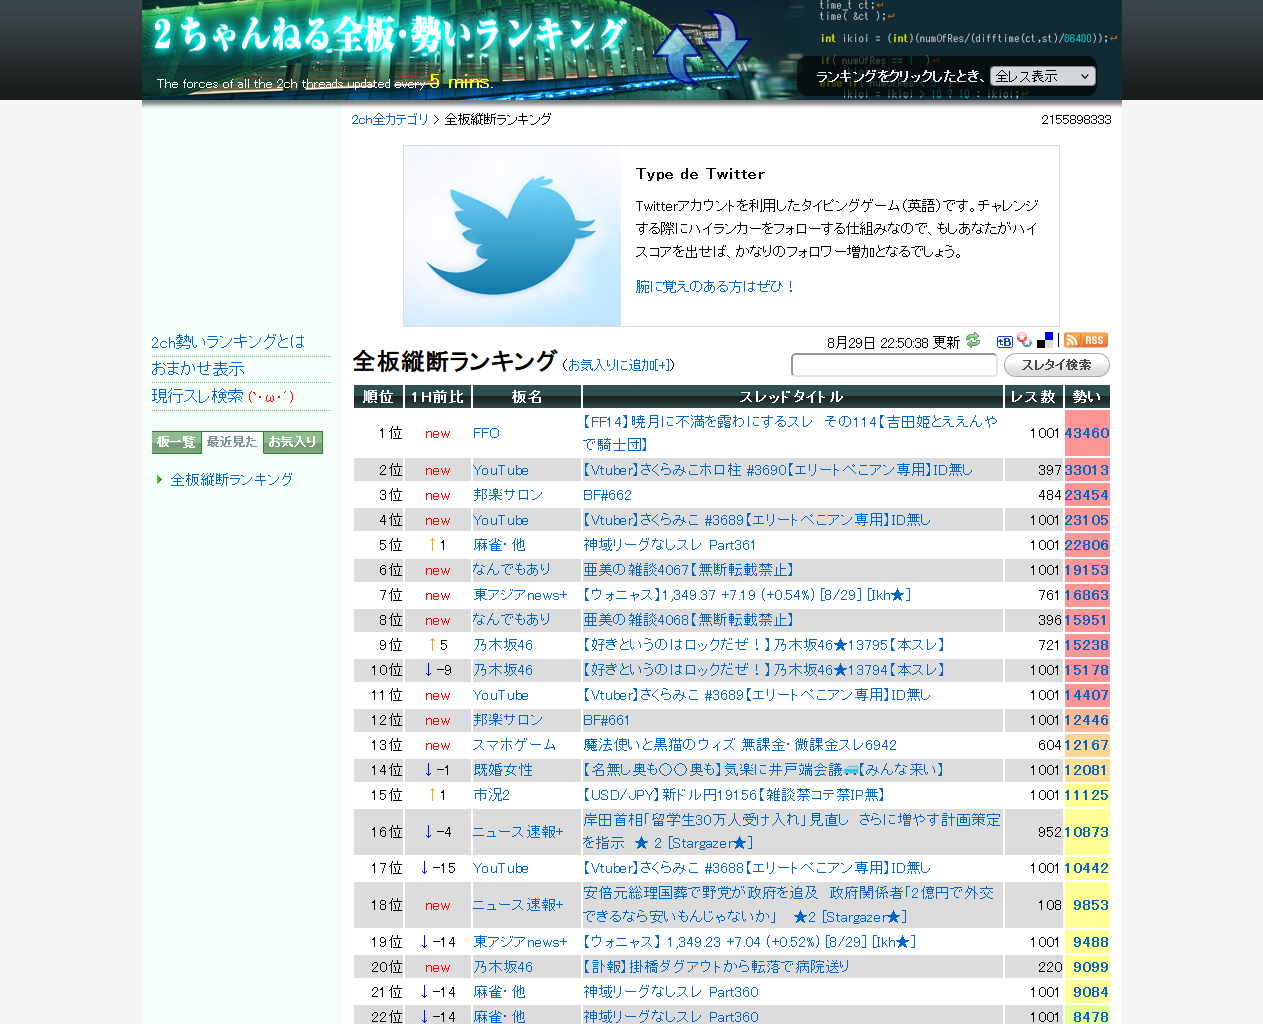Click the レス数 column header

pos(1033,397)
